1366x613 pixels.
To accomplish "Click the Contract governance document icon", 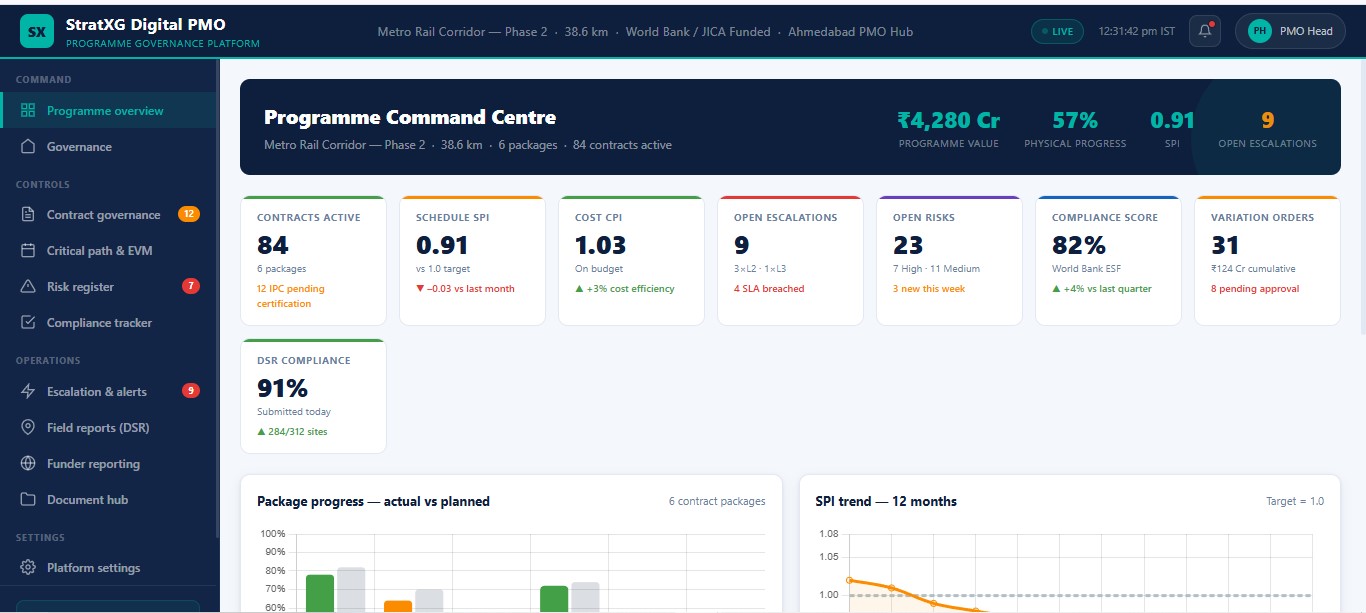I will [x=28, y=215].
